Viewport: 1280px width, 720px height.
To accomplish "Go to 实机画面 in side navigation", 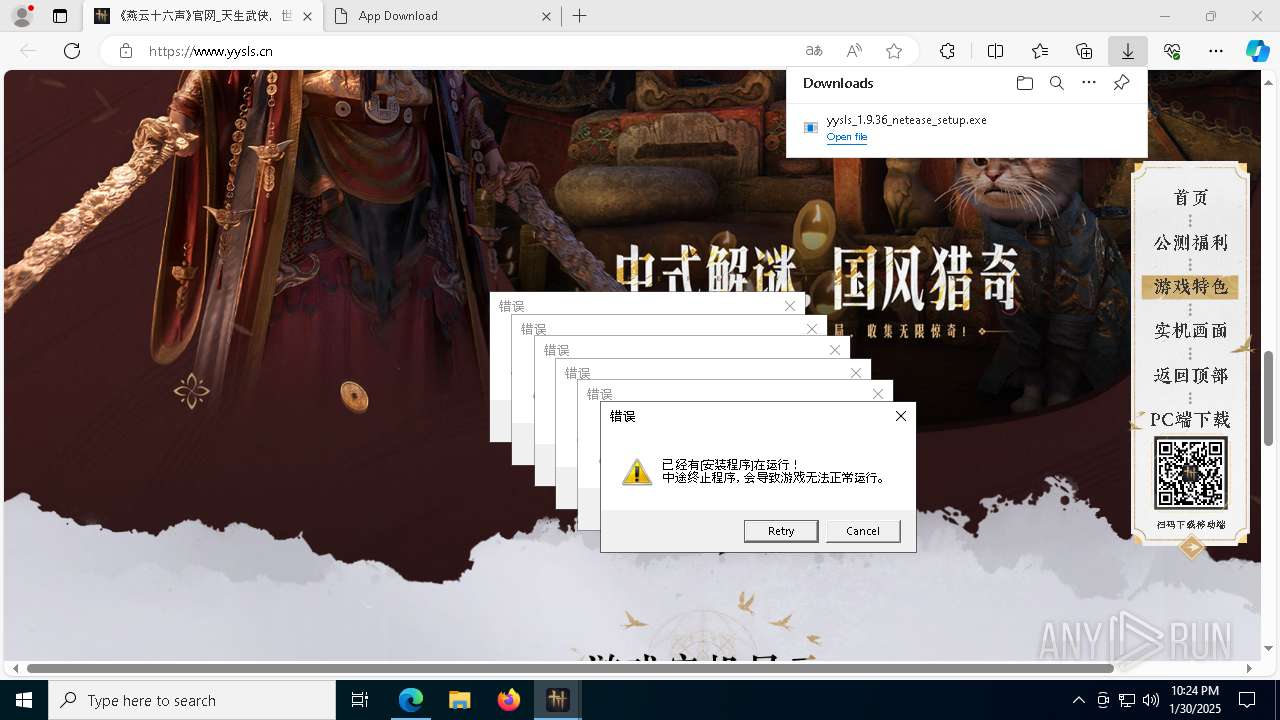I will 1190,331.
